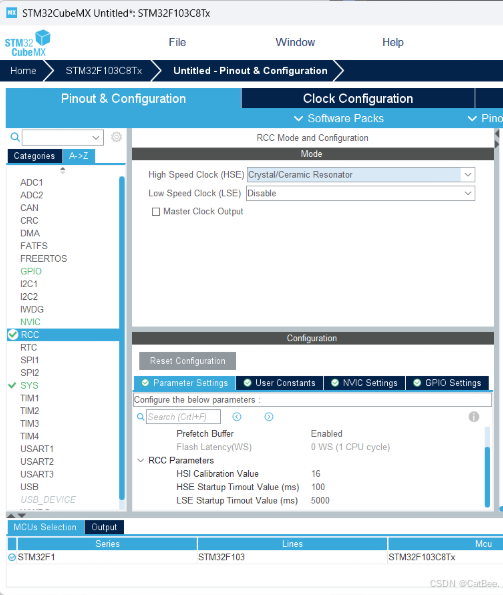Click the green check mark beside SYS
The image size is (503, 595).
click(x=12, y=385)
